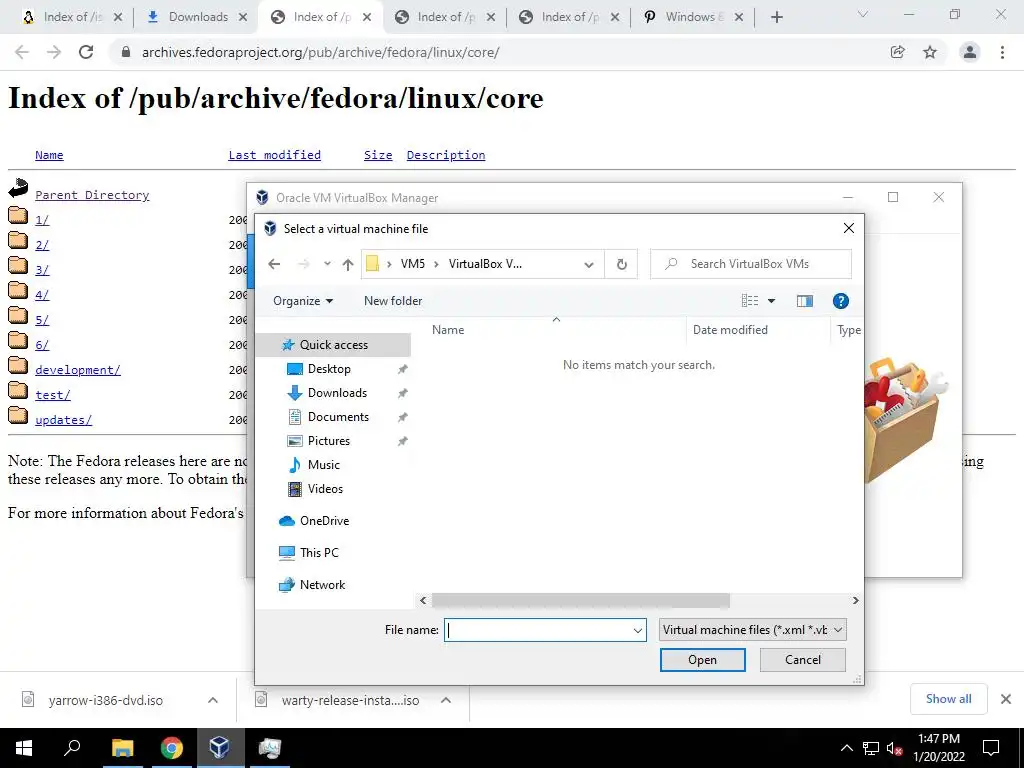The image size is (1024, 768).
Task: Expand recent locations dropdown beside forward arrow
Action: pyautogui.click(x=327, y=264)
